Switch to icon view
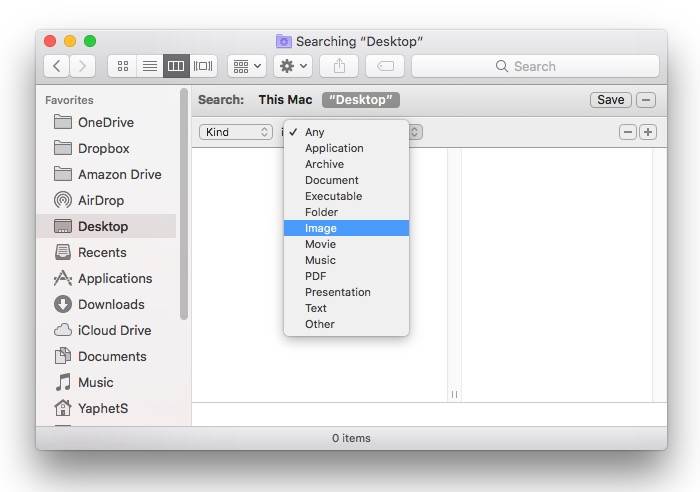 coord(123,67)
